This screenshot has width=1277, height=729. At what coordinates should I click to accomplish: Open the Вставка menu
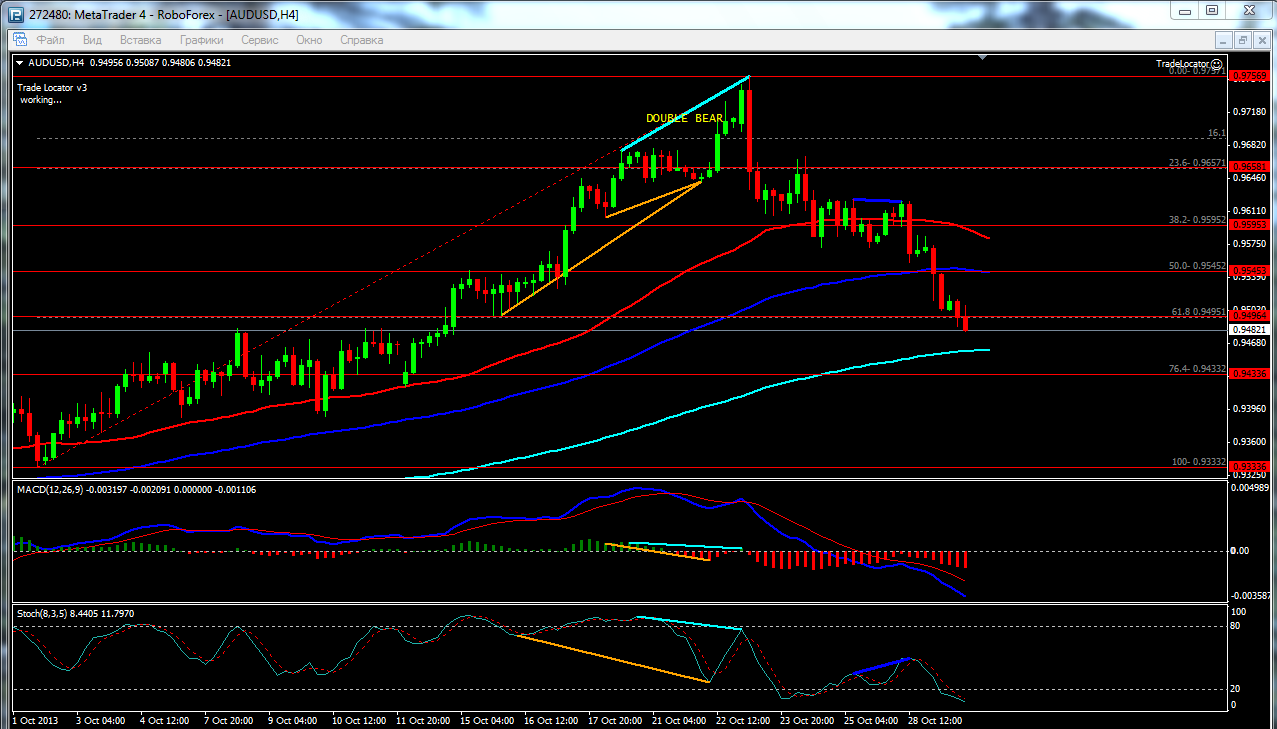click(x=140, y=40)
